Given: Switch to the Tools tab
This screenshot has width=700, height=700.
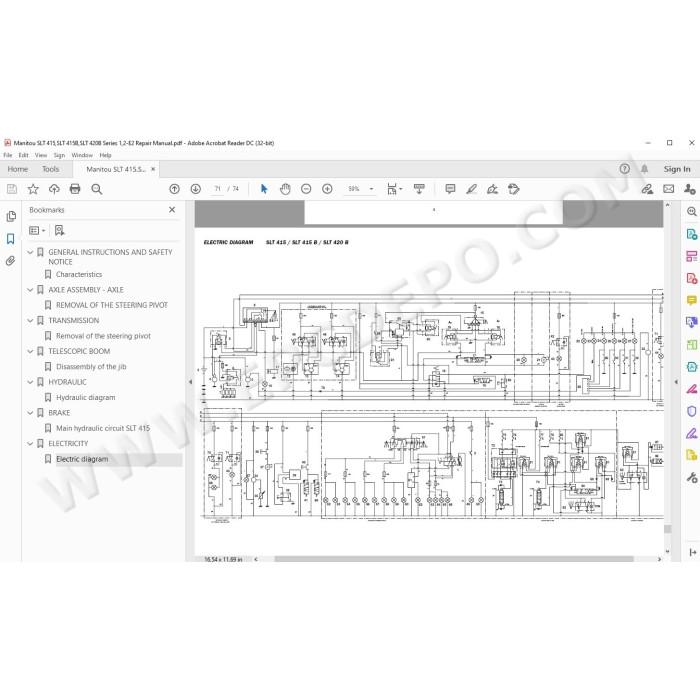Looking at the screenshot, I should [x=50, y=169].
